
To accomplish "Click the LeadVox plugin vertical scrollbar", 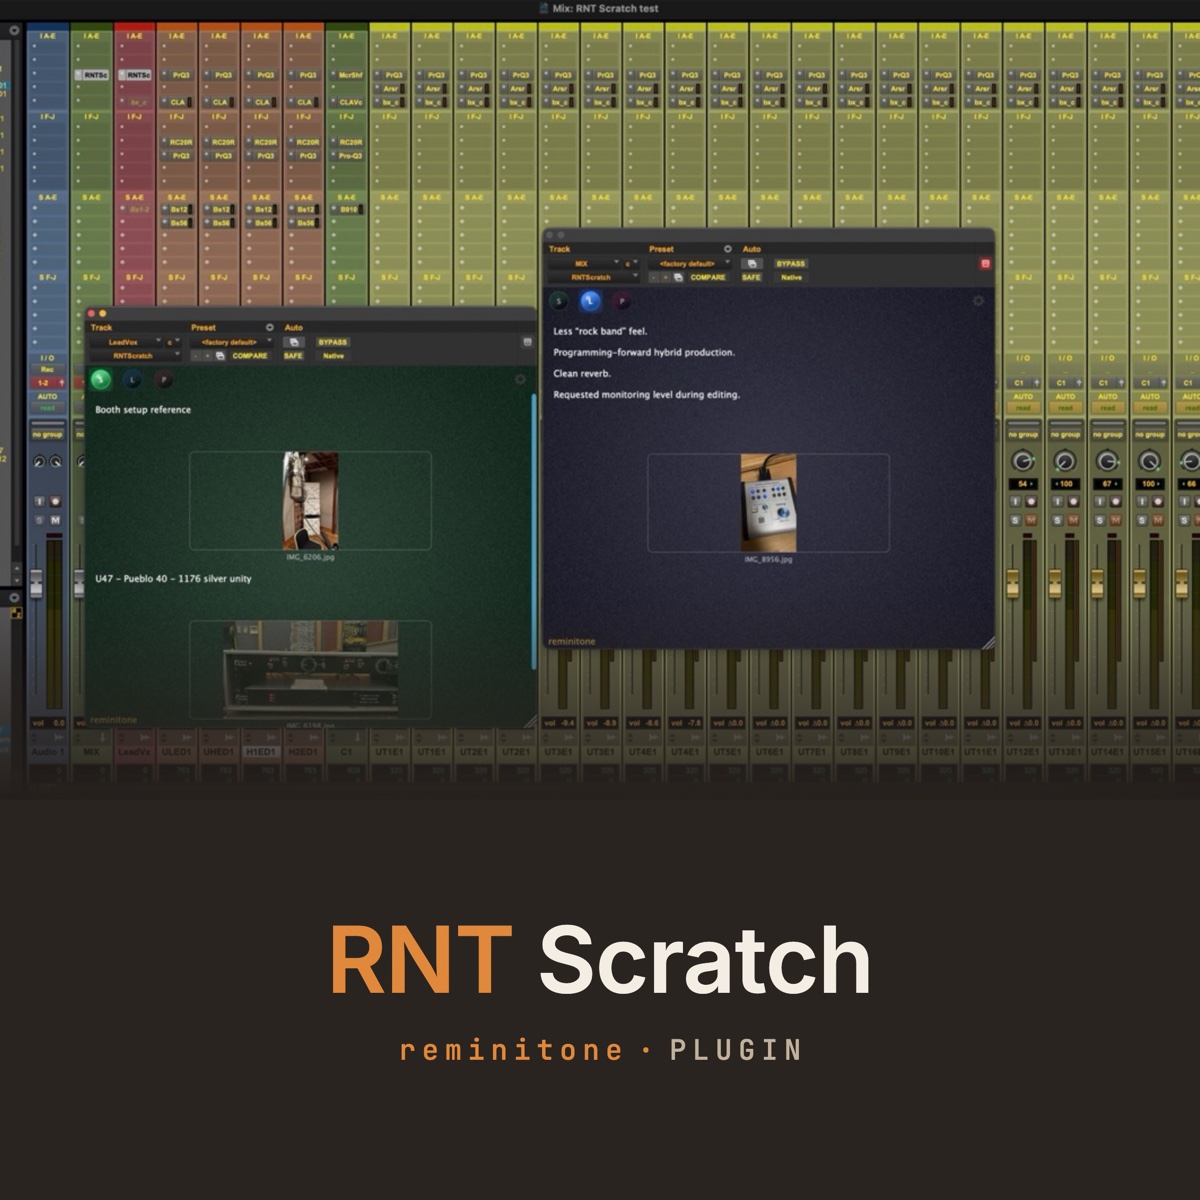I will 534,530.
